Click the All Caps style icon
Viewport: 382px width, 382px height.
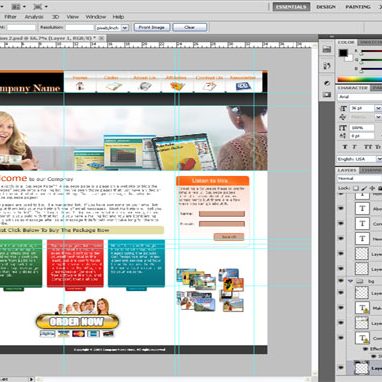pyautogui.click(x=368, y=147)
